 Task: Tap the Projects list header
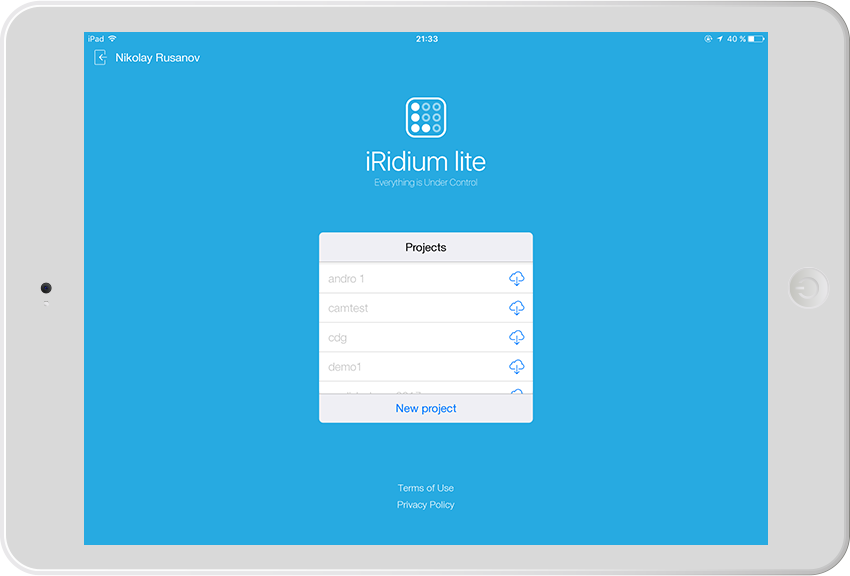(426, 247)
